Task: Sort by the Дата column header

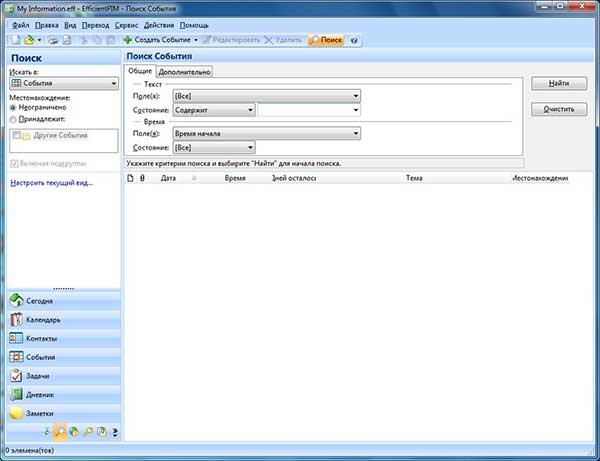Action: click(168, 178)
